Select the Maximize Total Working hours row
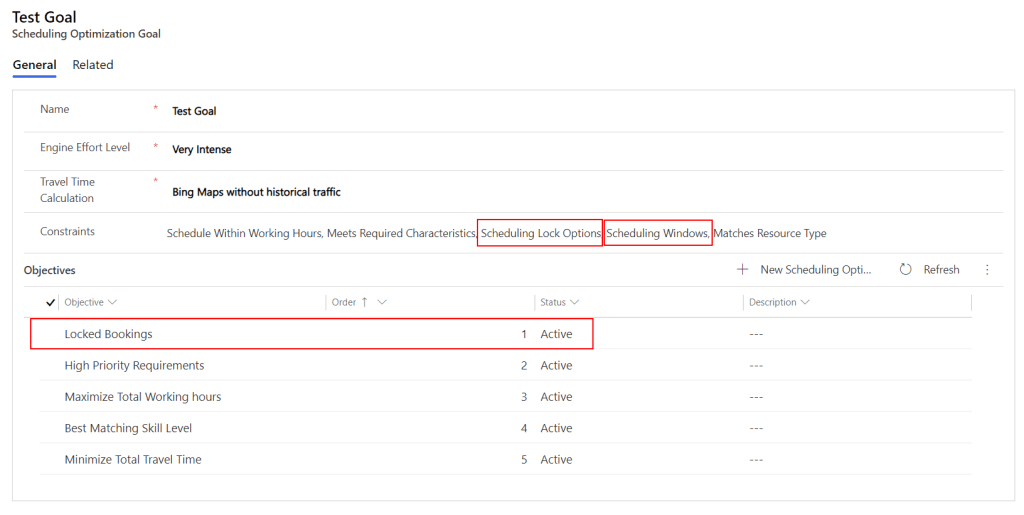The width and height of the screenshot is (1024, 515). coord(143,397)
